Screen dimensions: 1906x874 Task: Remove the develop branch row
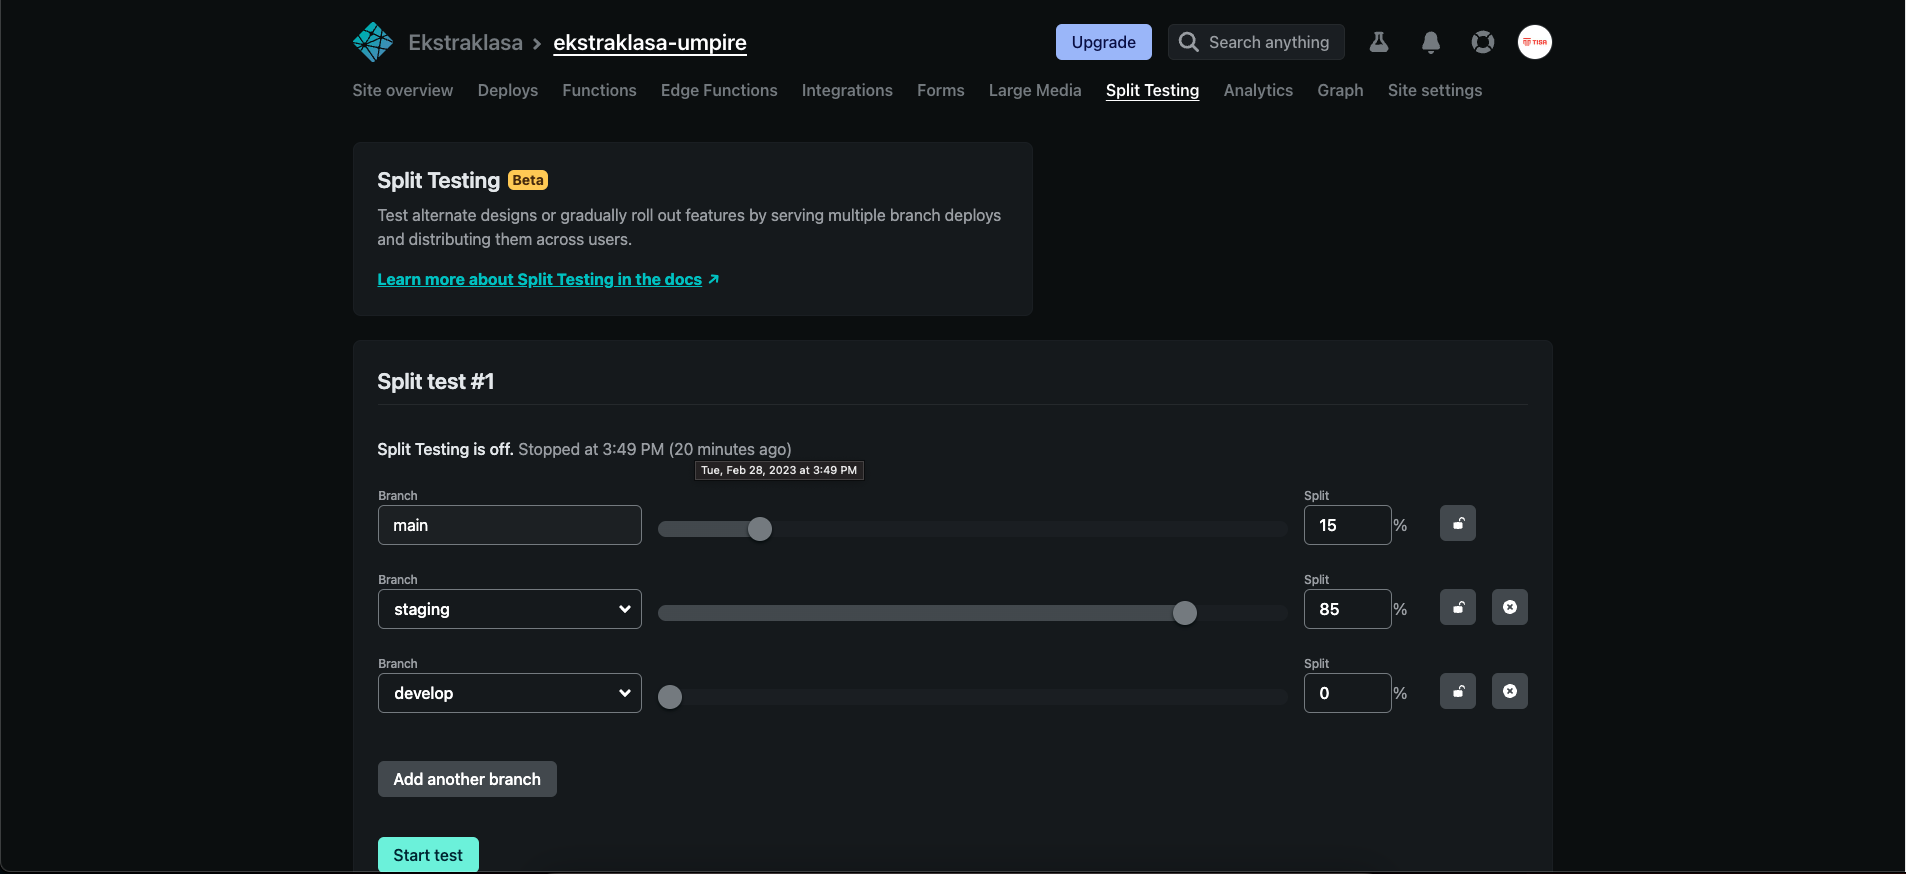tap(1510, 691)
